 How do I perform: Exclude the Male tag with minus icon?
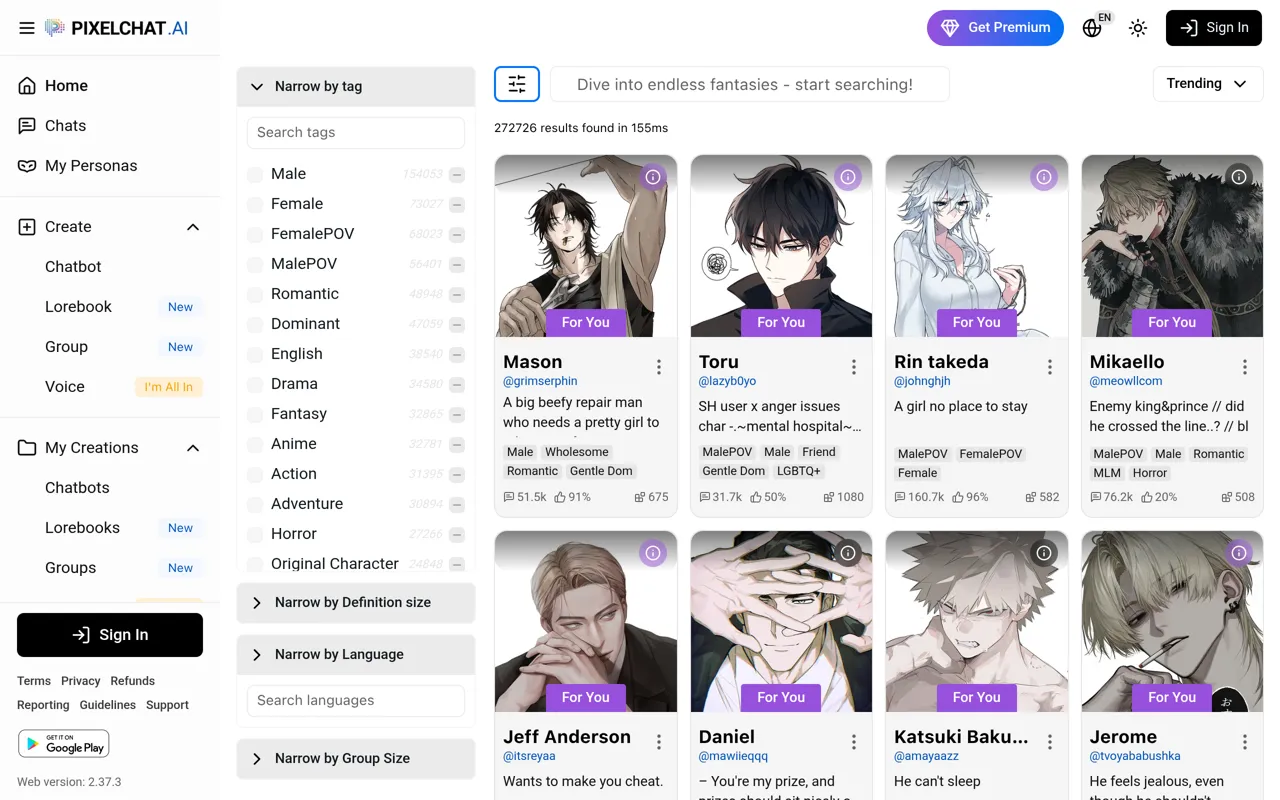457,175
